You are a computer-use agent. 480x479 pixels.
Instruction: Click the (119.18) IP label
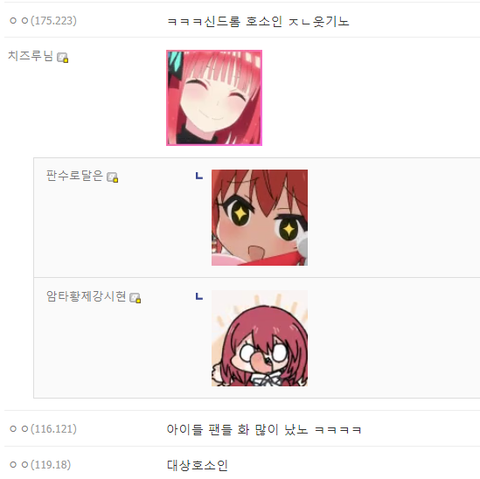pos(51,464)
